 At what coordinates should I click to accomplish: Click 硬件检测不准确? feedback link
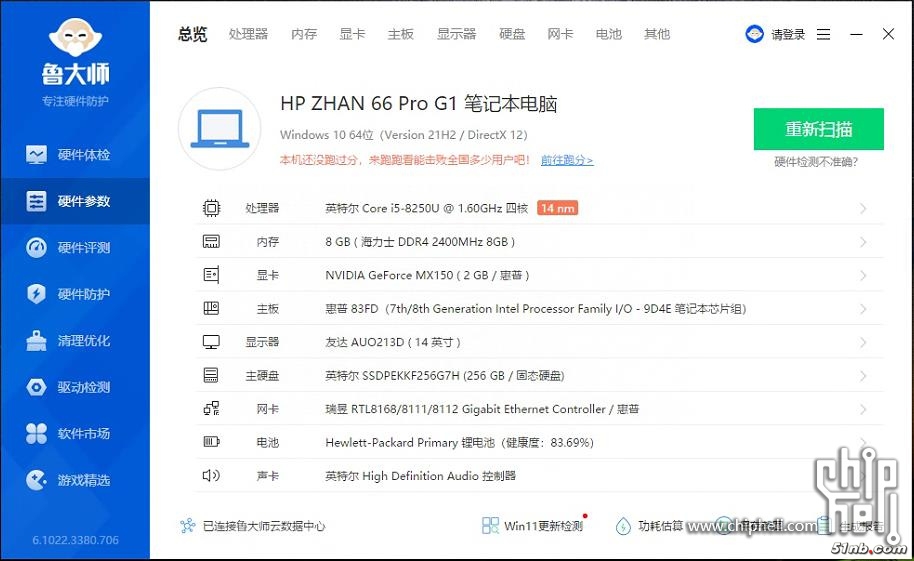click(816, 162)
